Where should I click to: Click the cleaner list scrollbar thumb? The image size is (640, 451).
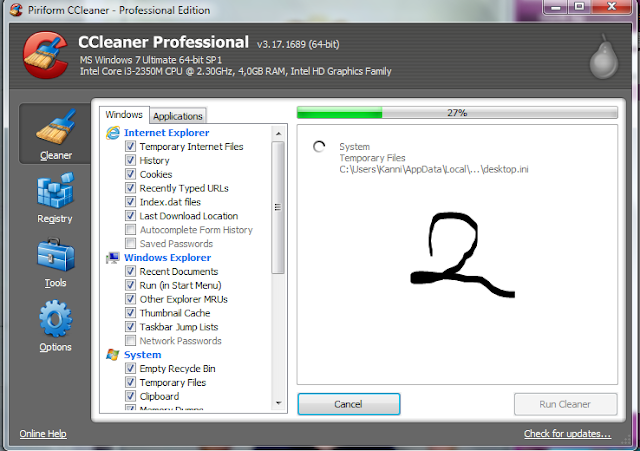tap(278, 207)
